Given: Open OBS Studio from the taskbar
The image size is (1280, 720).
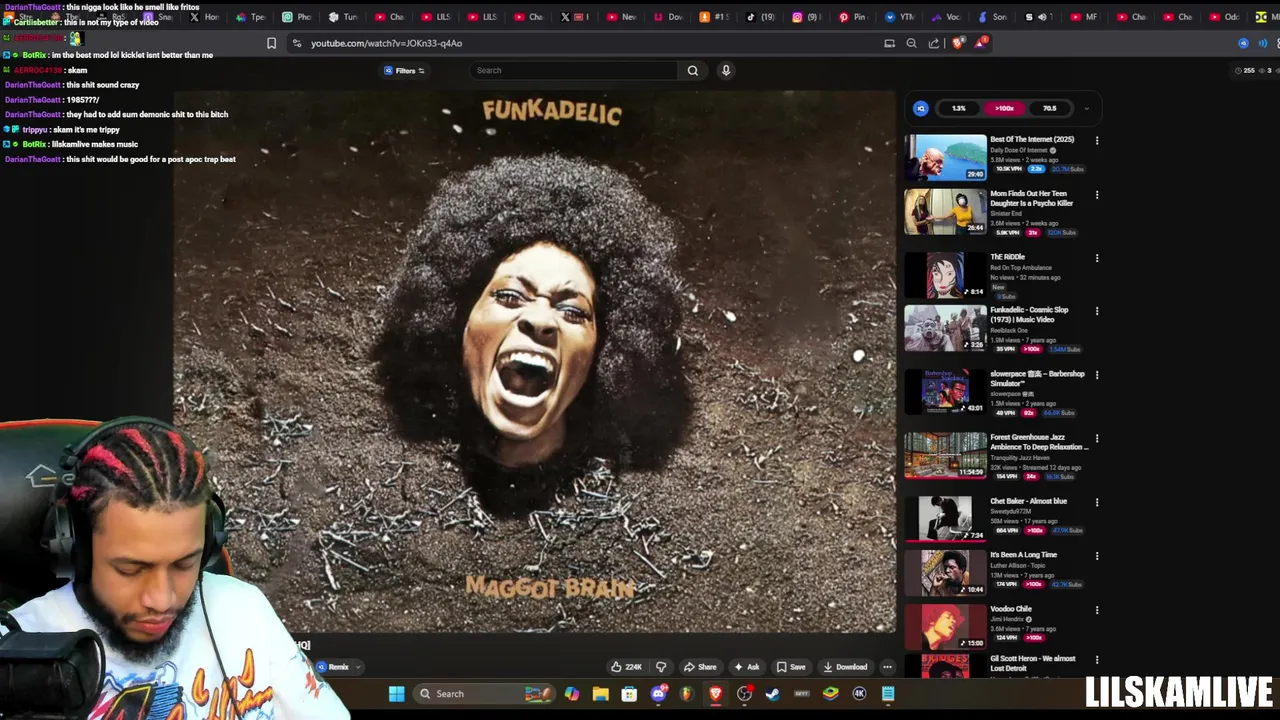Looking at the screenshot, I should (x=745, y=693).
